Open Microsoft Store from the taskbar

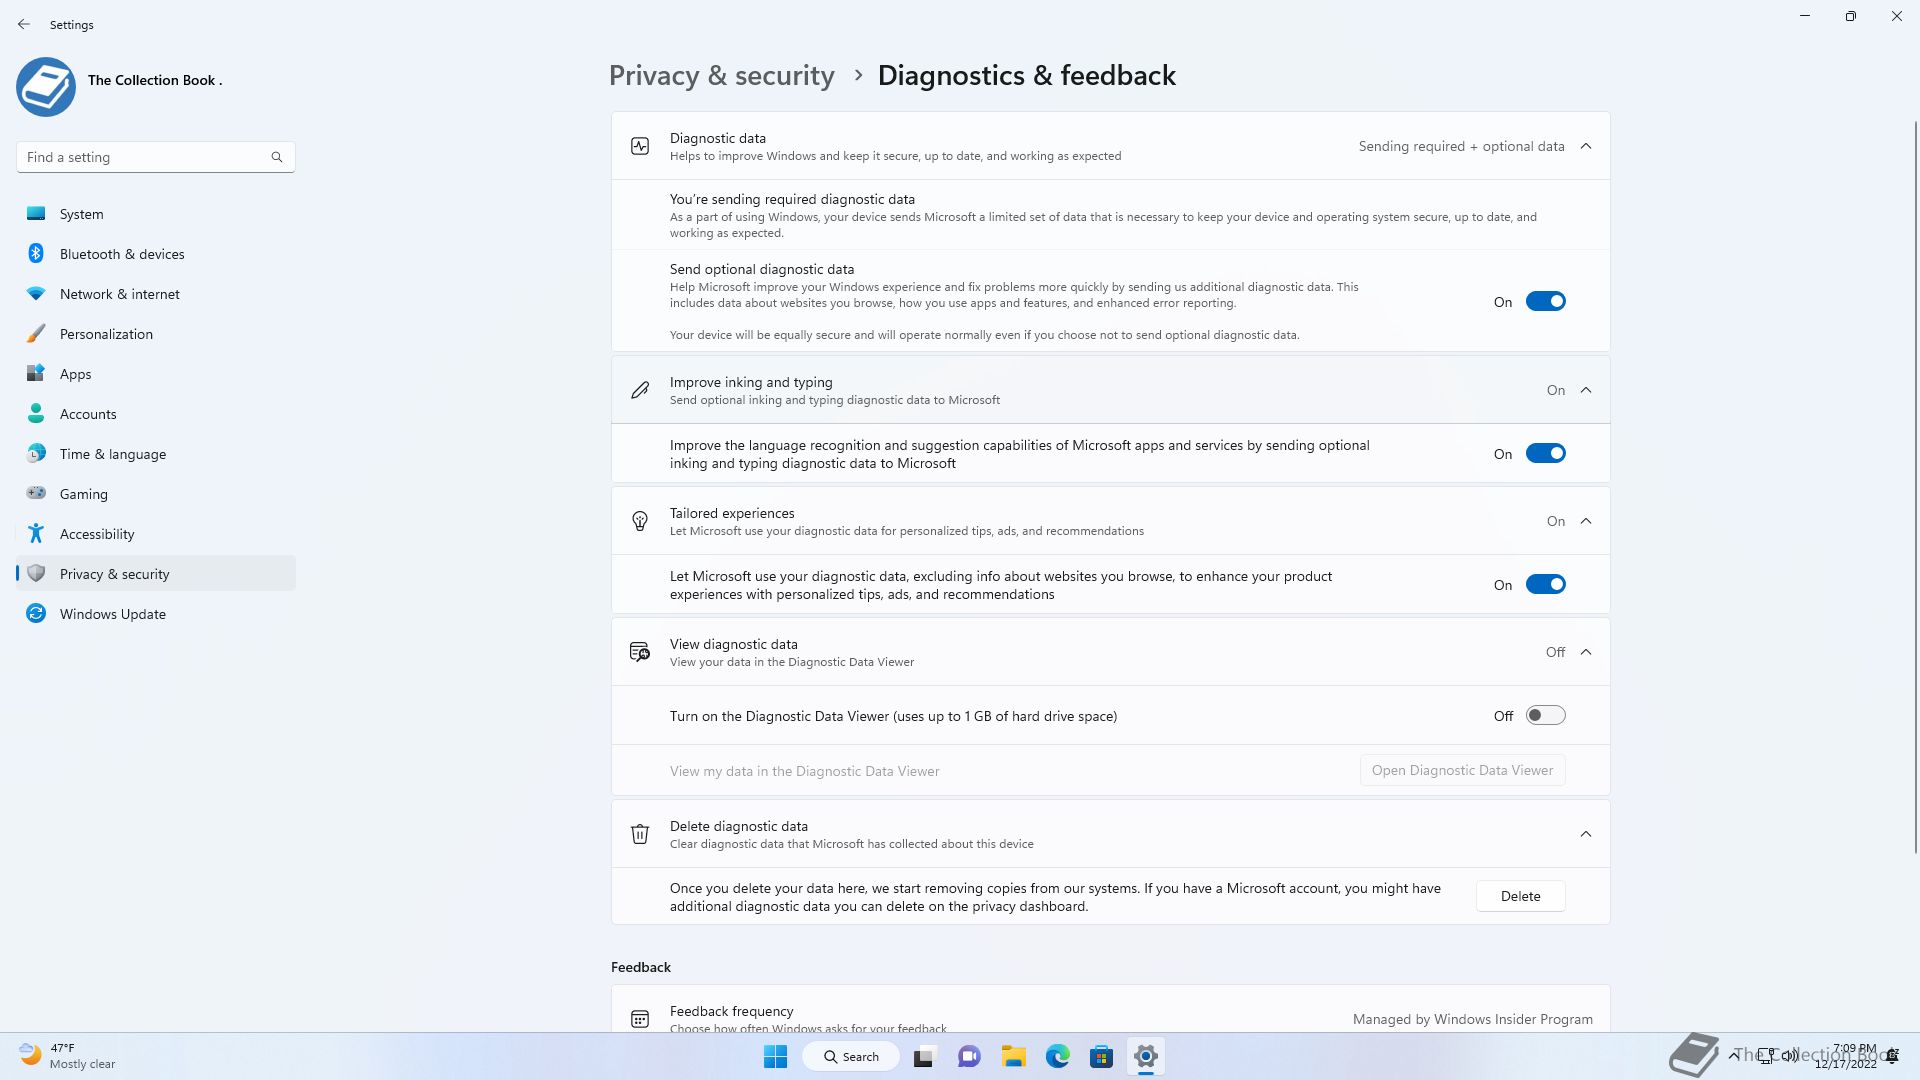(x=1101, y=1056)
